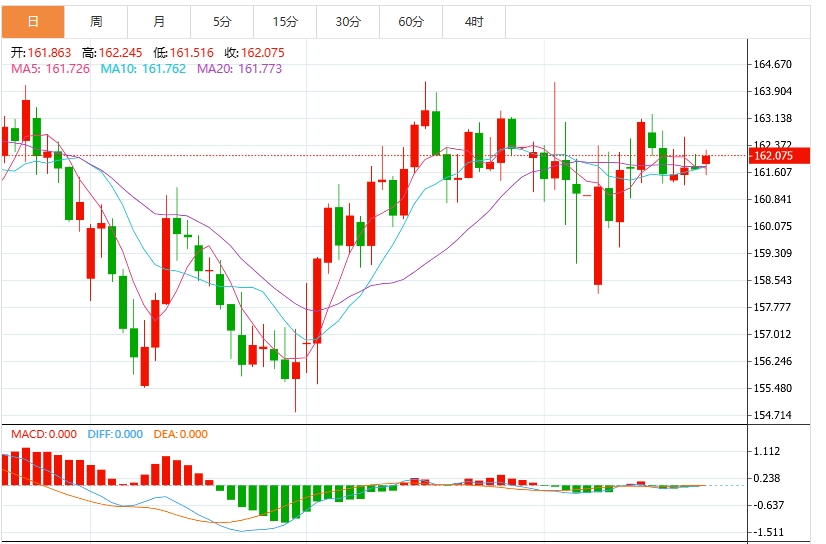This screenshot has height=544, width=826.
Task: Click the latest red candlestick at chart's right end
Action: (x=706, y=160)
